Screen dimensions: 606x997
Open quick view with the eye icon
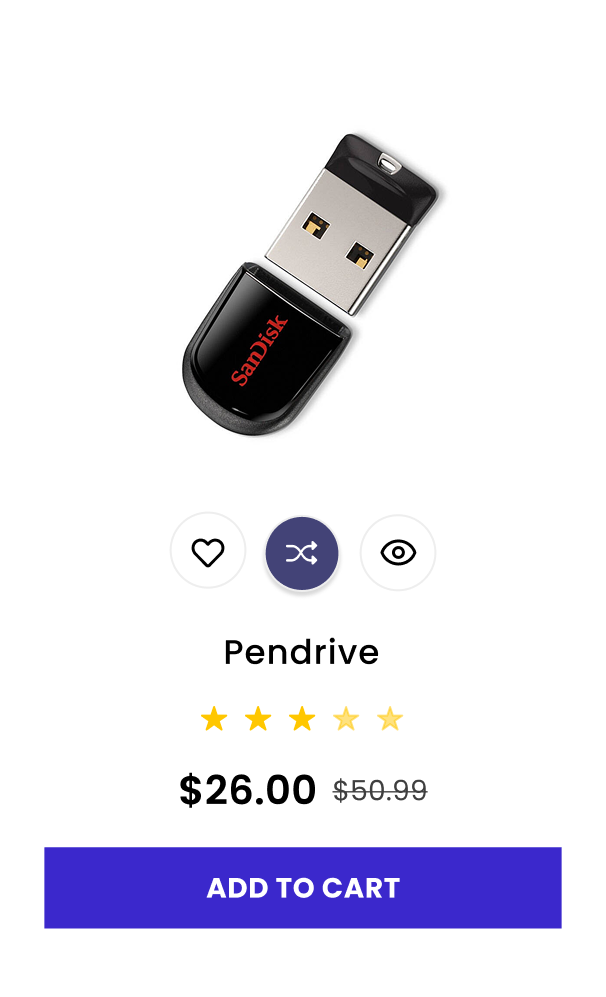[398, 553]
